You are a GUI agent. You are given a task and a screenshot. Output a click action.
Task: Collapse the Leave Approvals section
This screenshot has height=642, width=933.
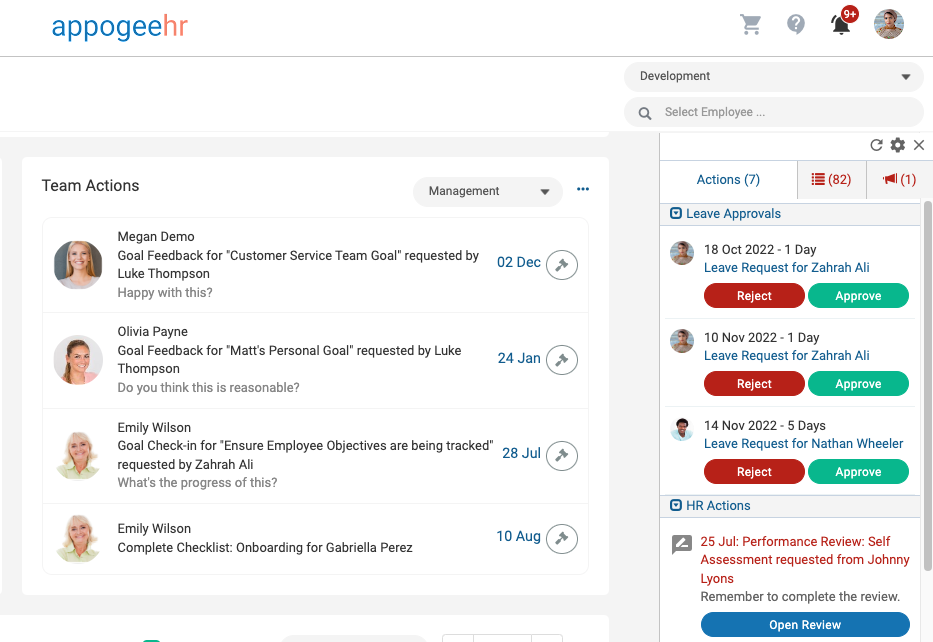676,214
